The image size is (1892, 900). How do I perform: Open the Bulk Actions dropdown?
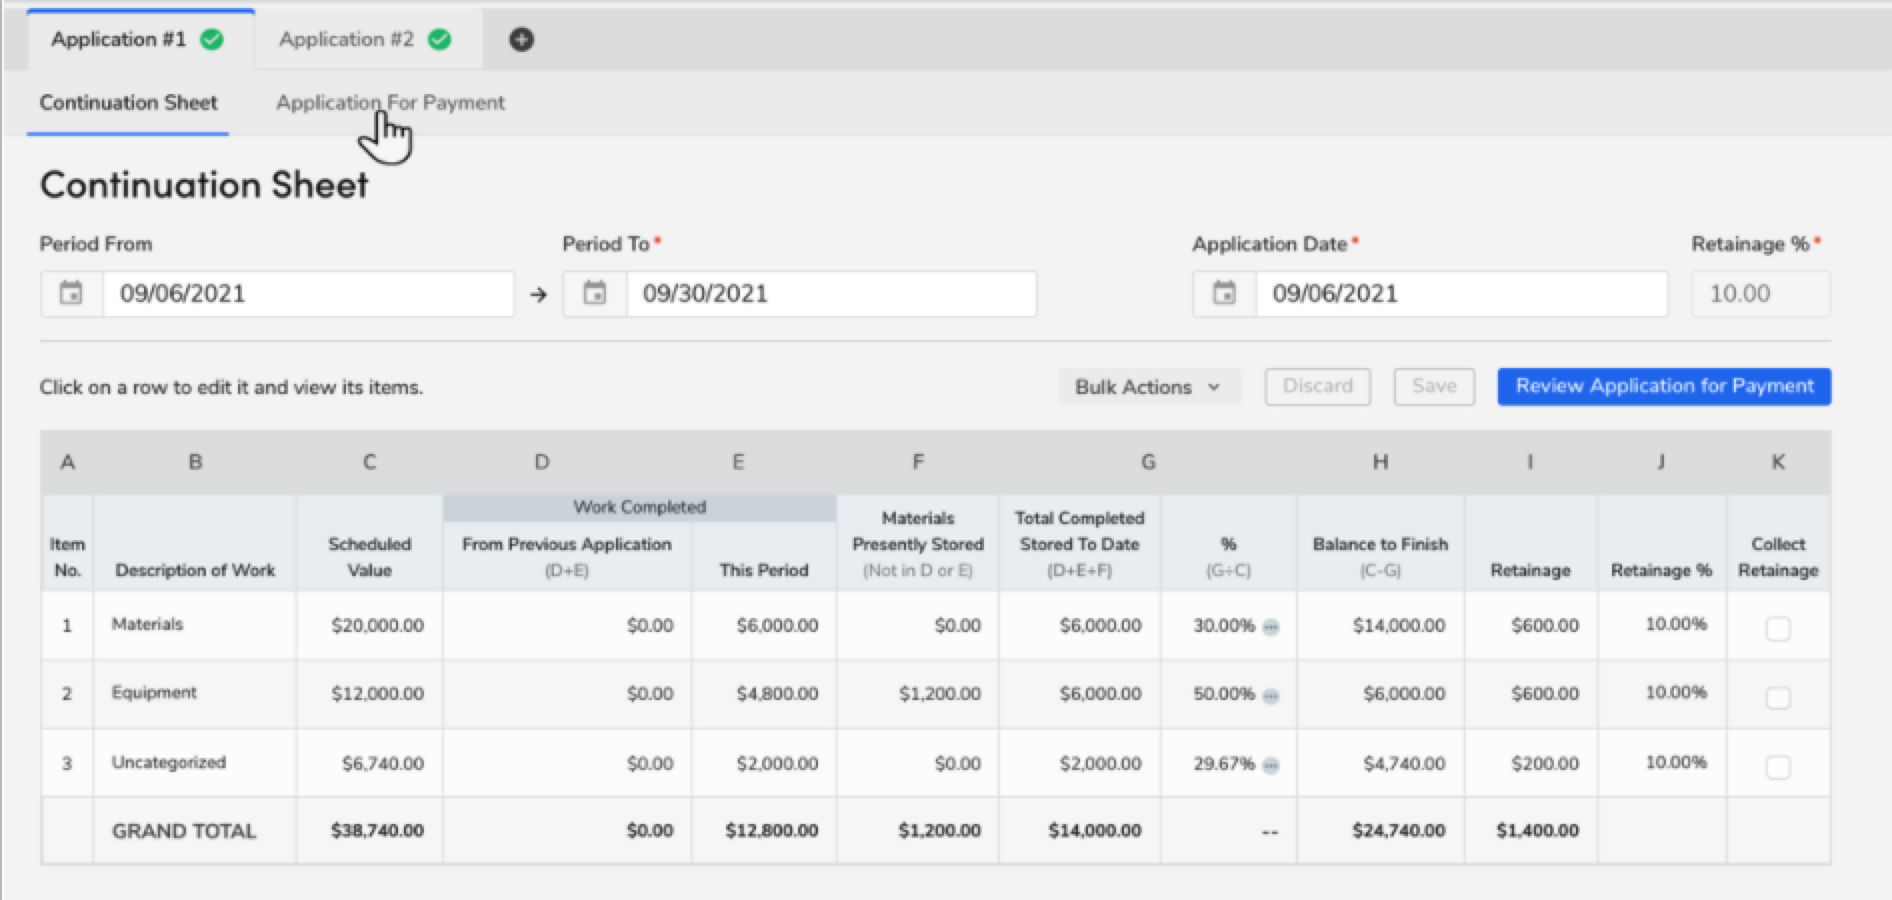pos(1149,387)
